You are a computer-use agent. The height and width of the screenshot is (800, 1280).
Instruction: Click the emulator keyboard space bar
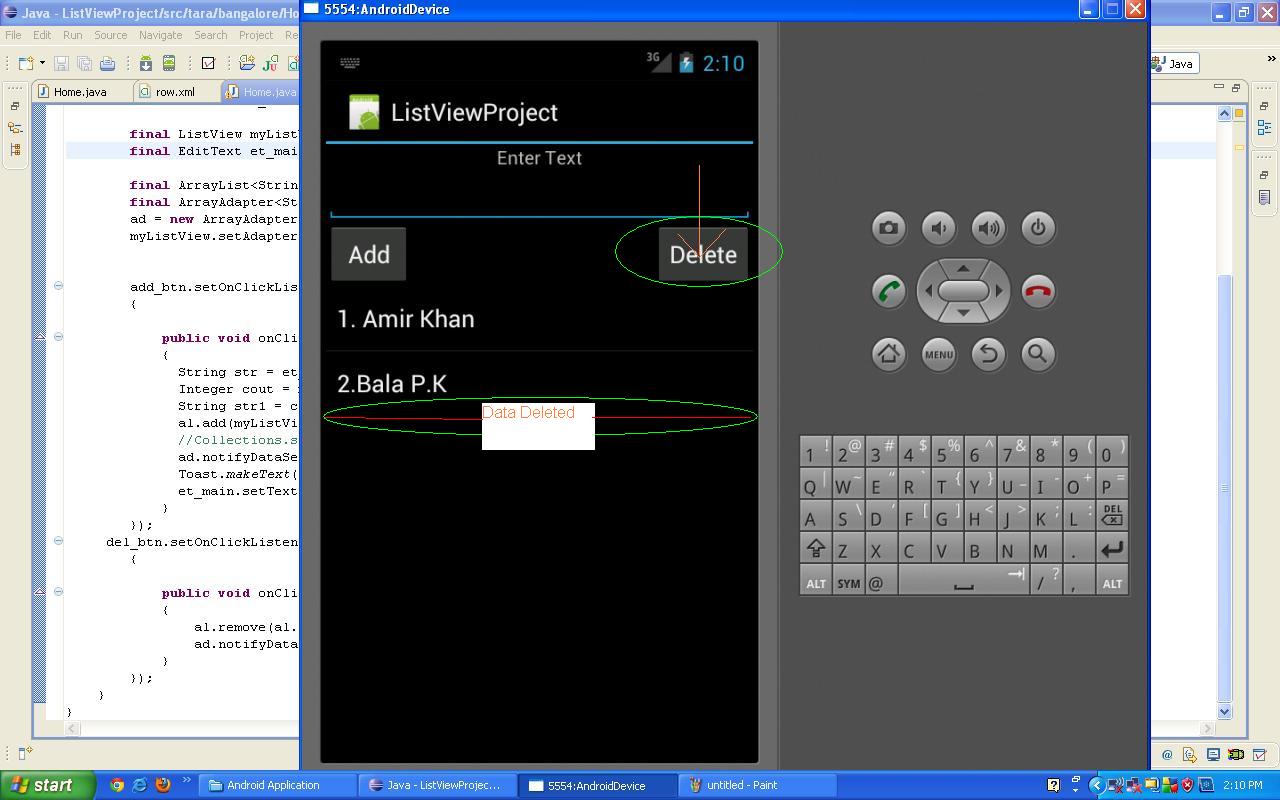(x=963, y=582)
